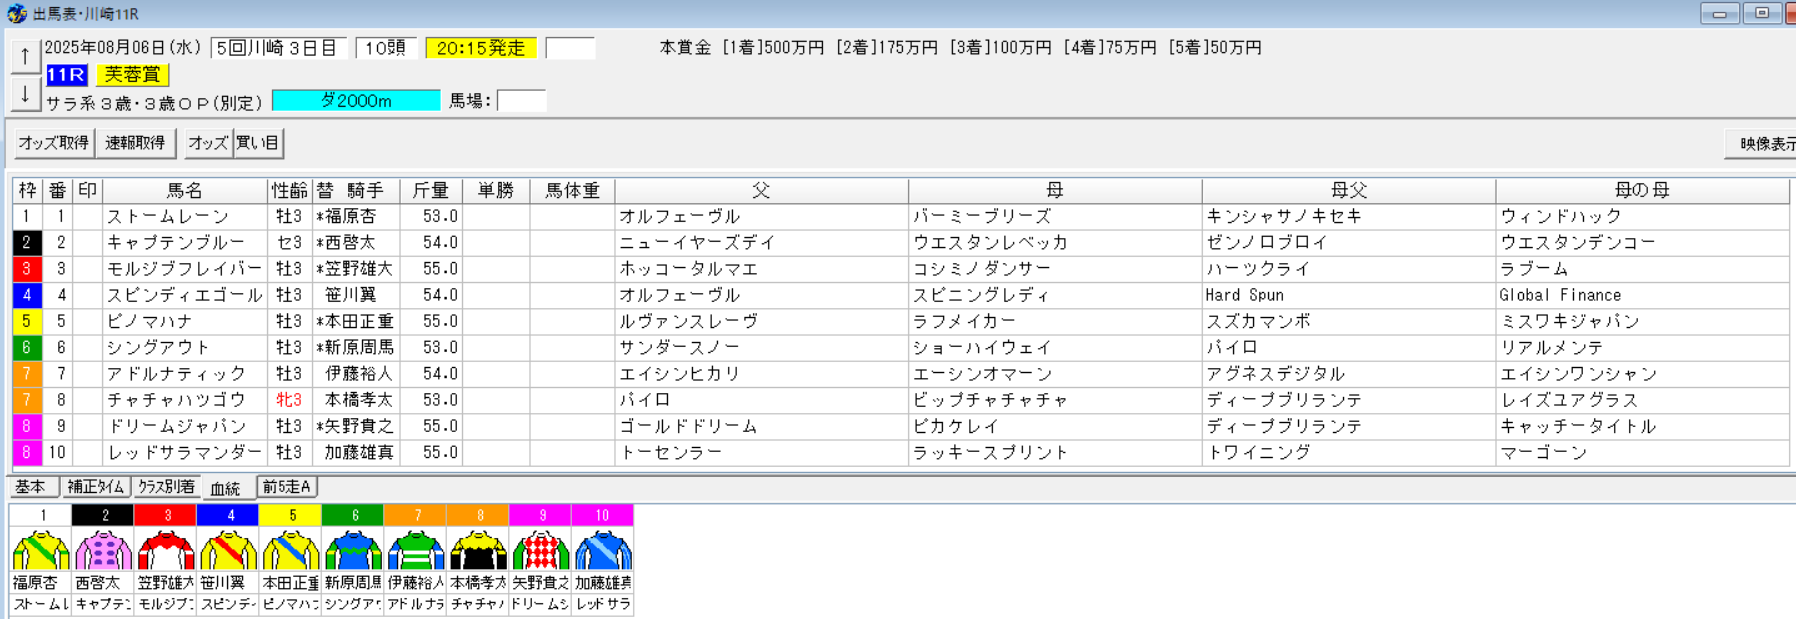Select yellow red-sash silk for horse 4
1796x619 pixels.
click(228, 551)
